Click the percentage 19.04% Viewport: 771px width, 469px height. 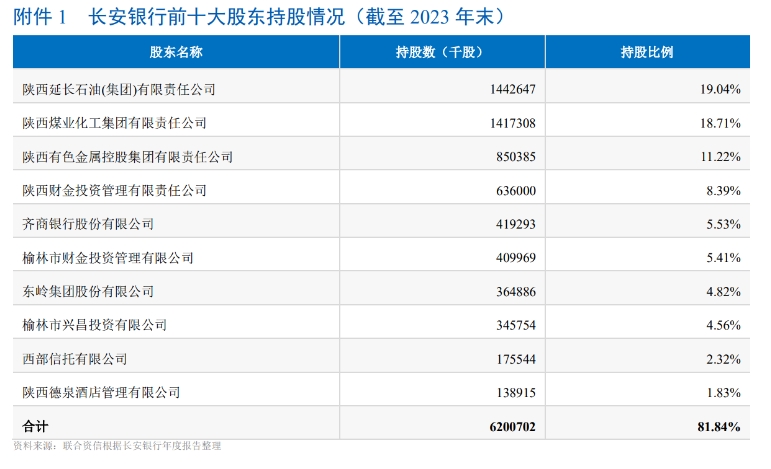[x=720, y=89]
